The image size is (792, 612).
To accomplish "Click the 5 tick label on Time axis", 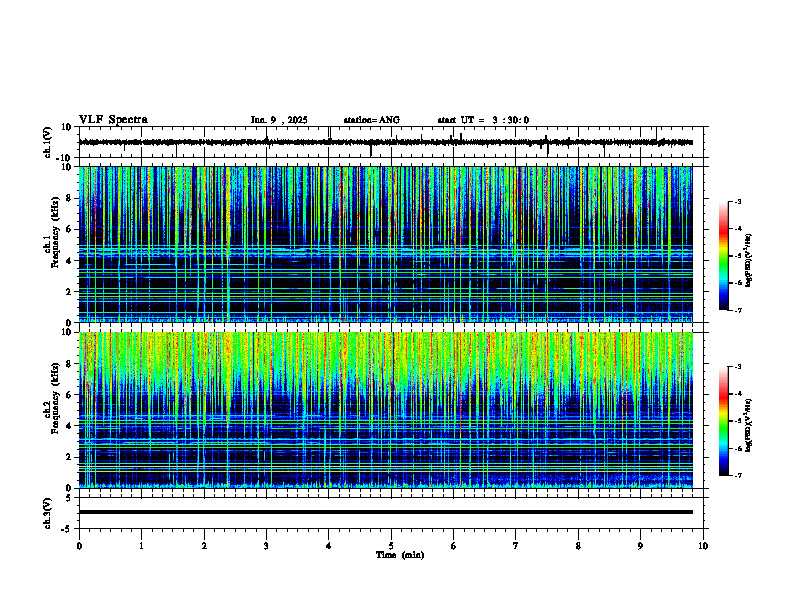I will (x=391, y=546).
